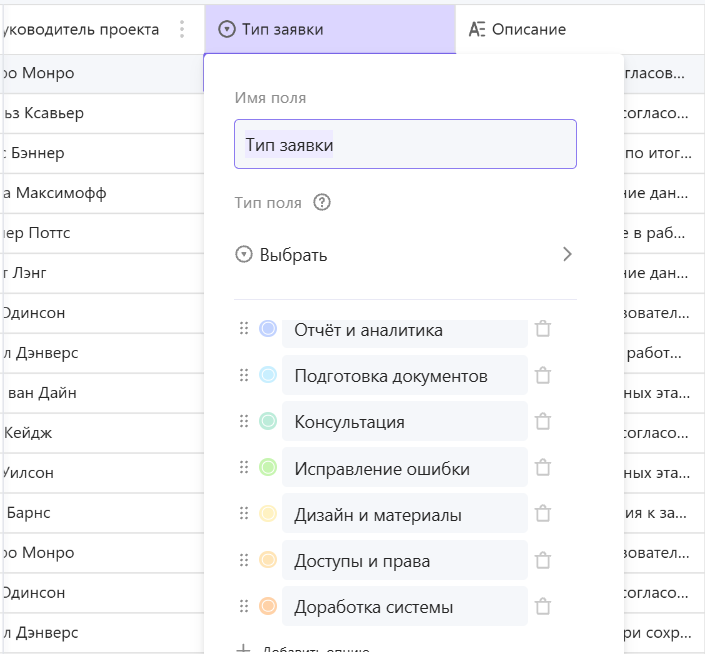Edit the Дизайн и материалы option name
Image resolution: width=705 pixels, height=654 pixels.
coord(405,514)
